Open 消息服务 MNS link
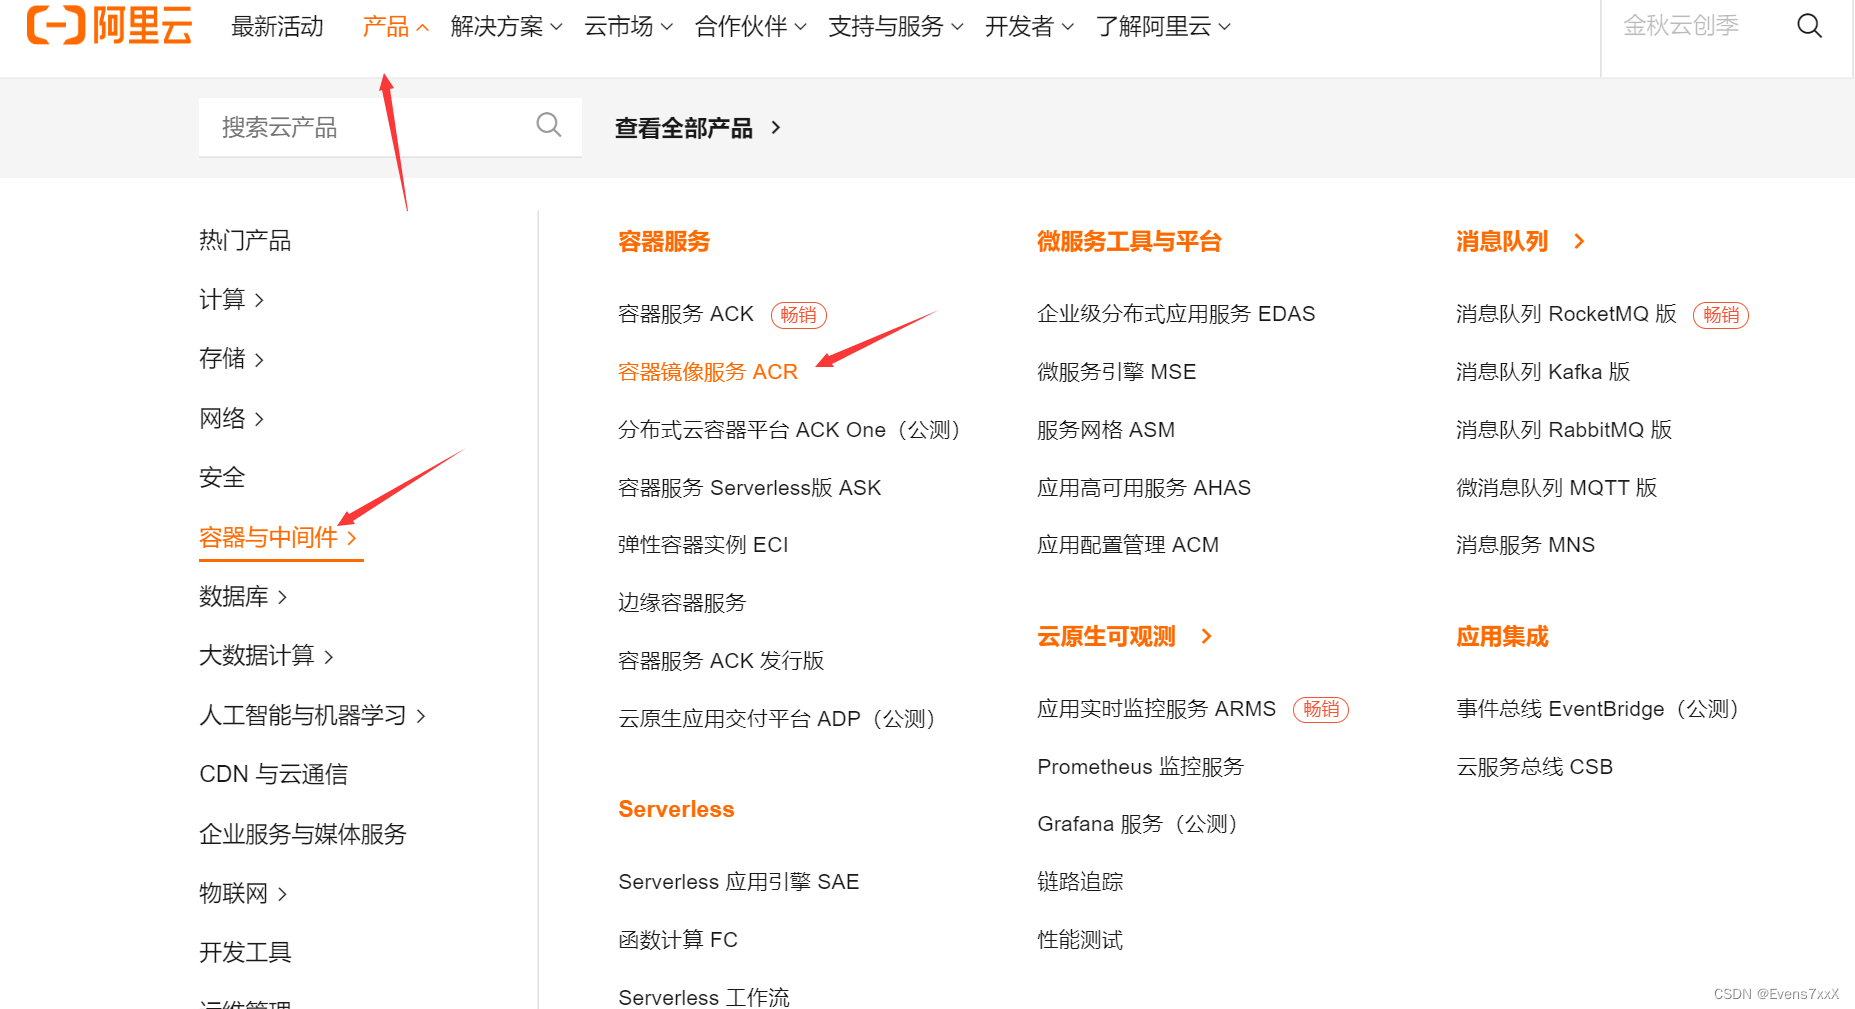The width and height of the screenshot is (1855, 1009). [1526, 545]
